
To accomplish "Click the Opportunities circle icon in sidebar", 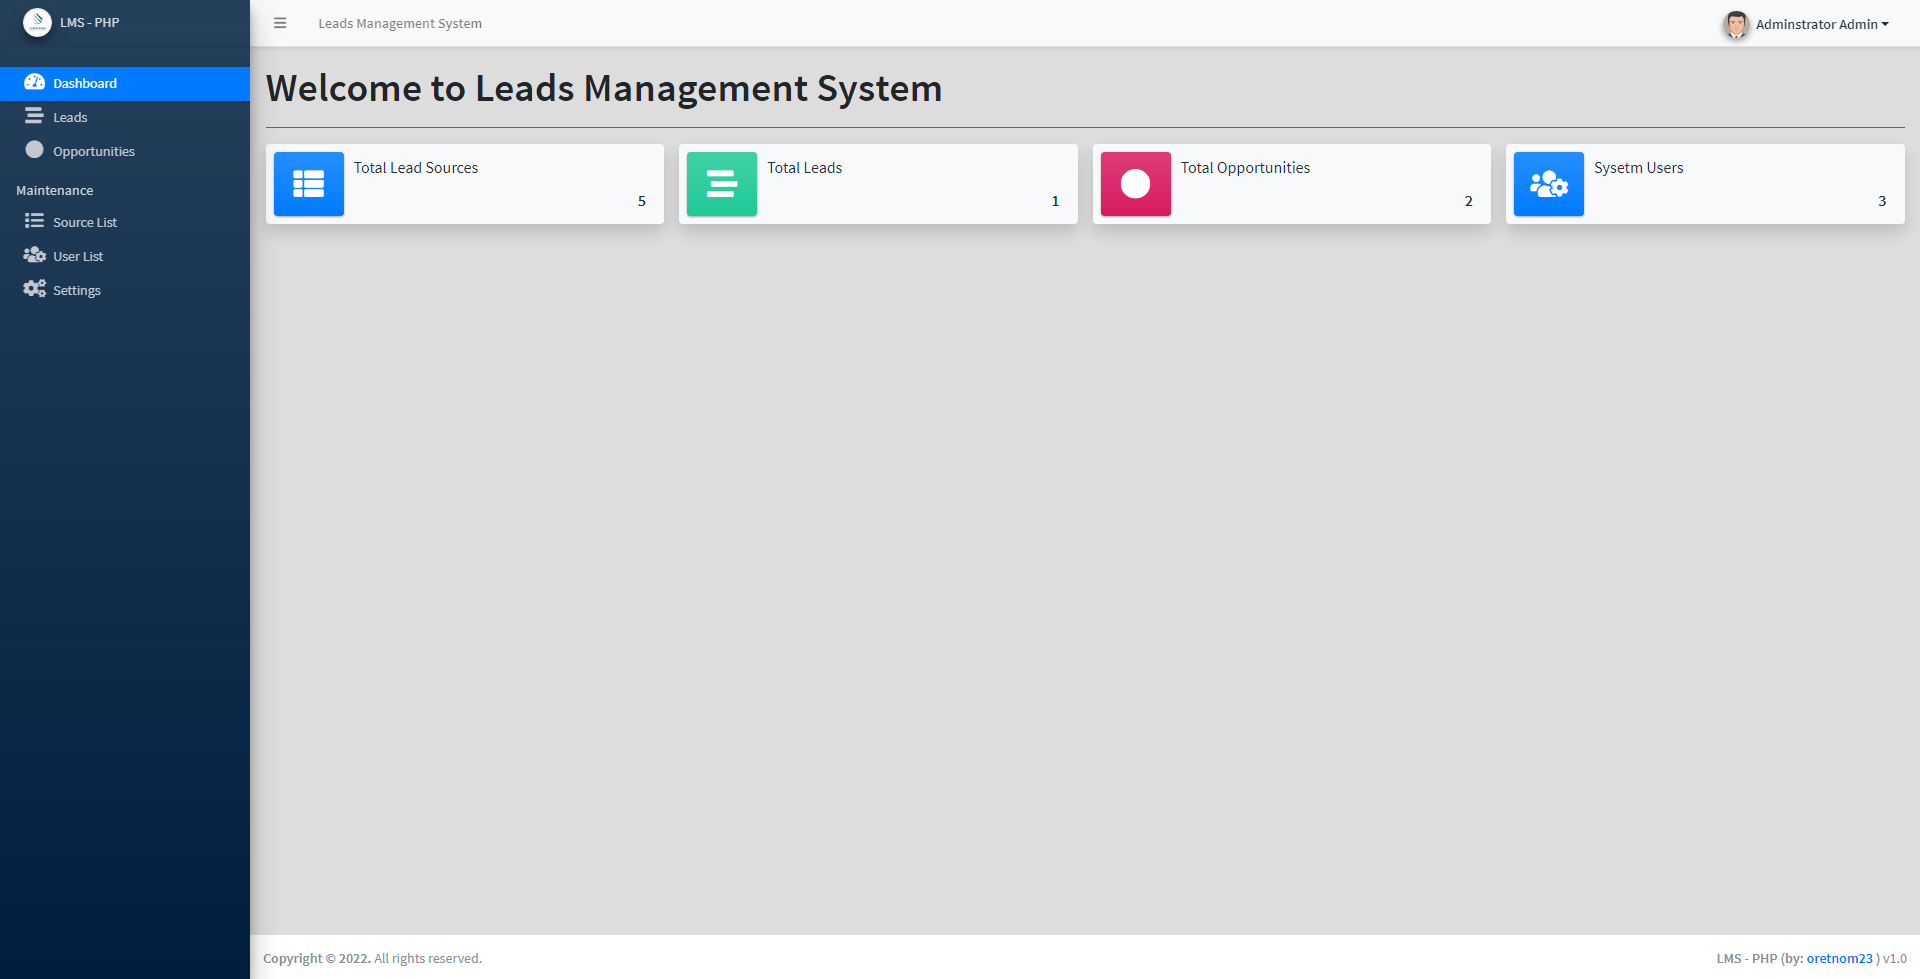I will pyautogui.click(x=34, y=150).
